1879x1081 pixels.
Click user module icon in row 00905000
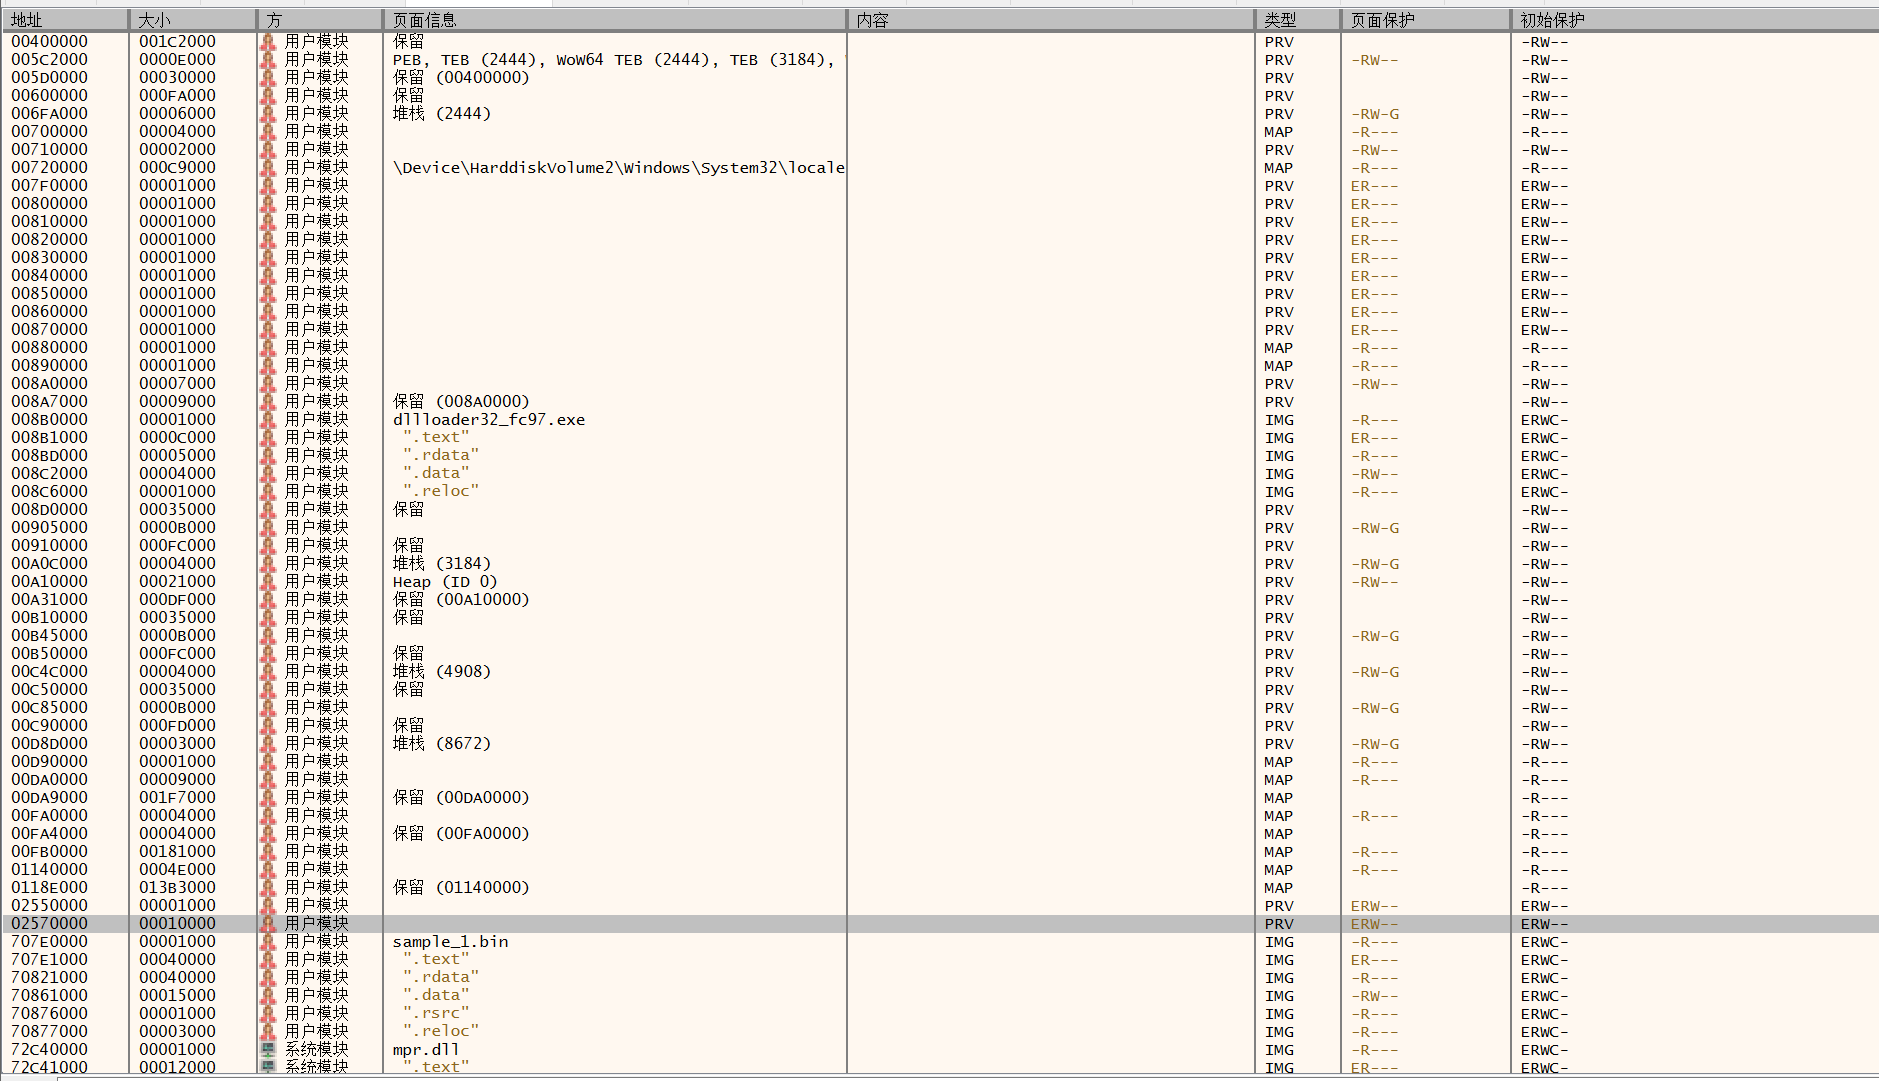268,528
